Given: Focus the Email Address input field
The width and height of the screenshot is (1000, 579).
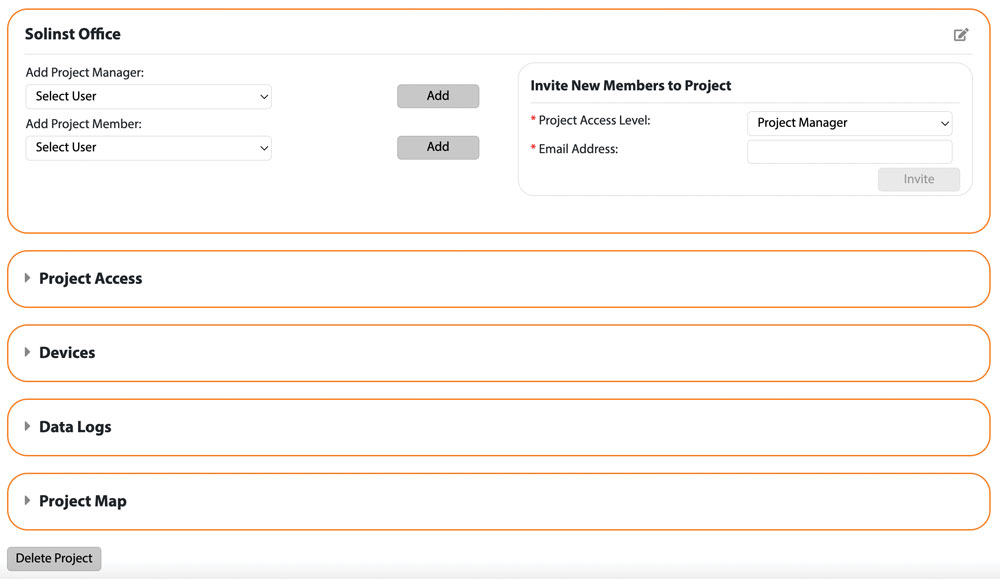Looking at the screenshot, I should pos(849,151).
